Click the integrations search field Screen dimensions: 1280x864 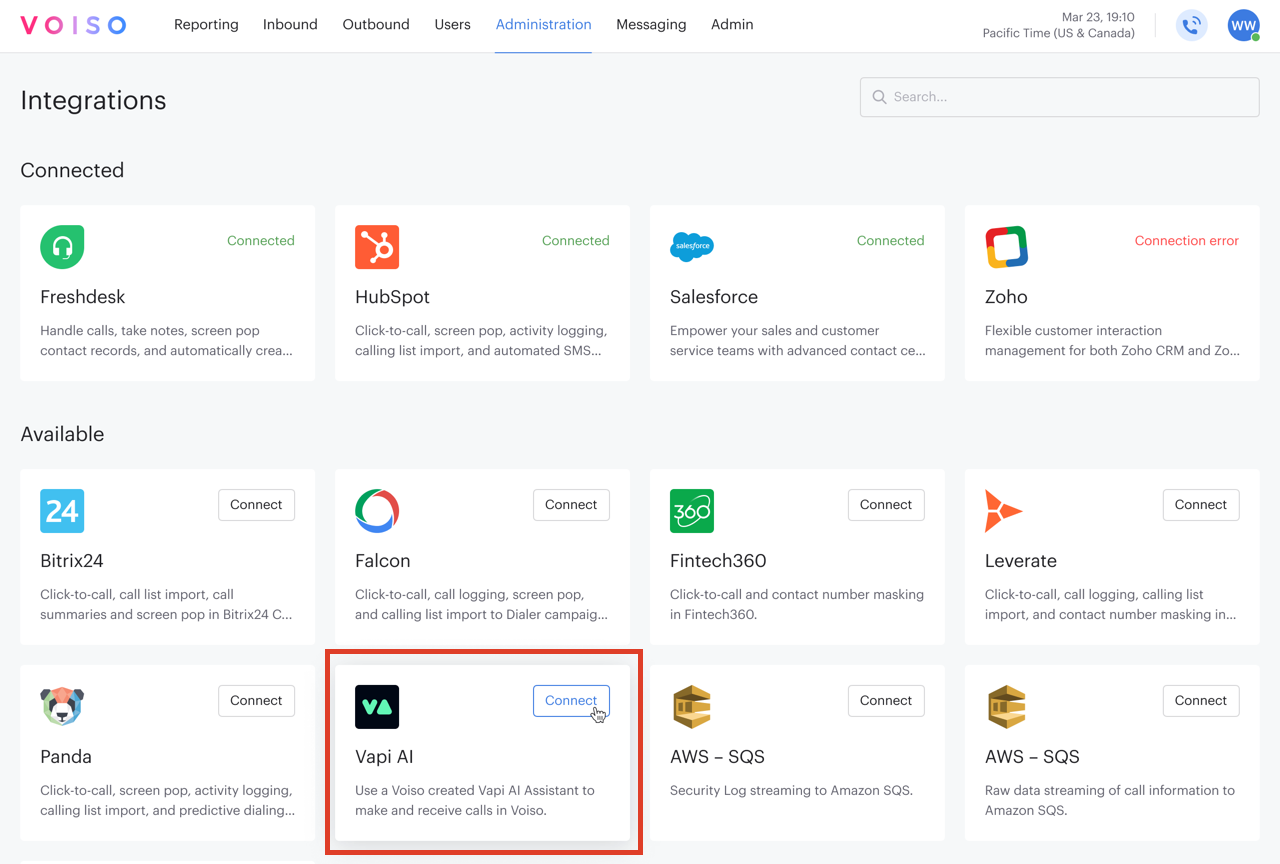pyautogui.click(x=1059, y=97)
